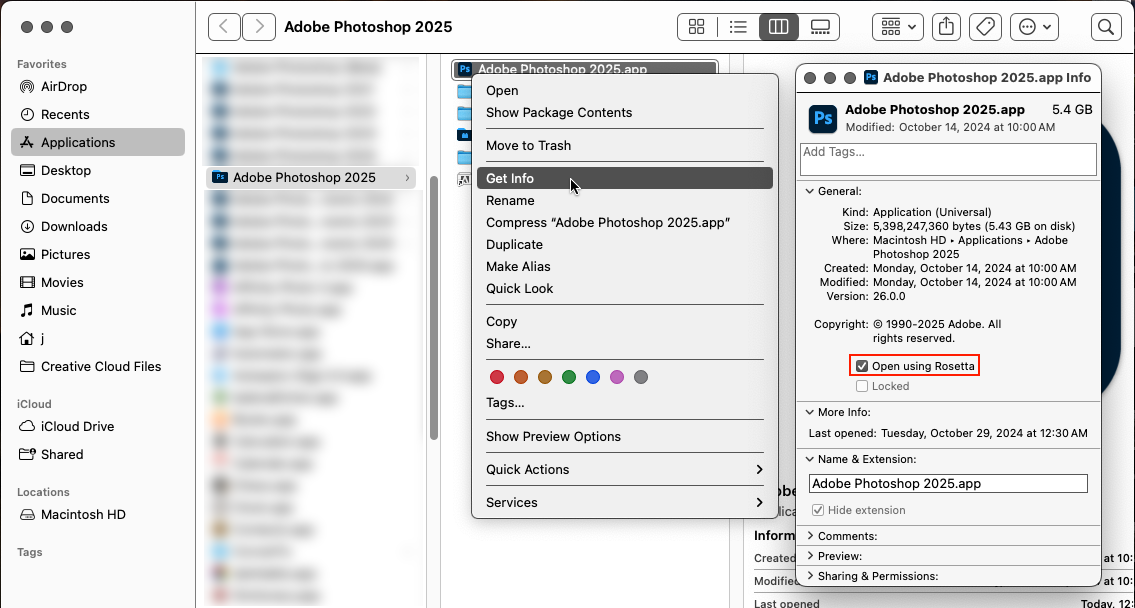Open the Share toolbar icon
The width and height of the screenshot is (1135, 608).
point(946,27)
